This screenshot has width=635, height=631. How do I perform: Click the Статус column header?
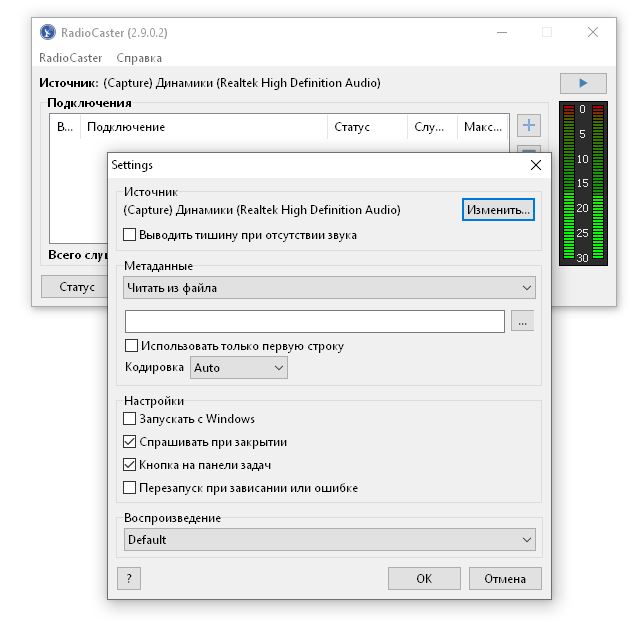[x=367, y=127]
